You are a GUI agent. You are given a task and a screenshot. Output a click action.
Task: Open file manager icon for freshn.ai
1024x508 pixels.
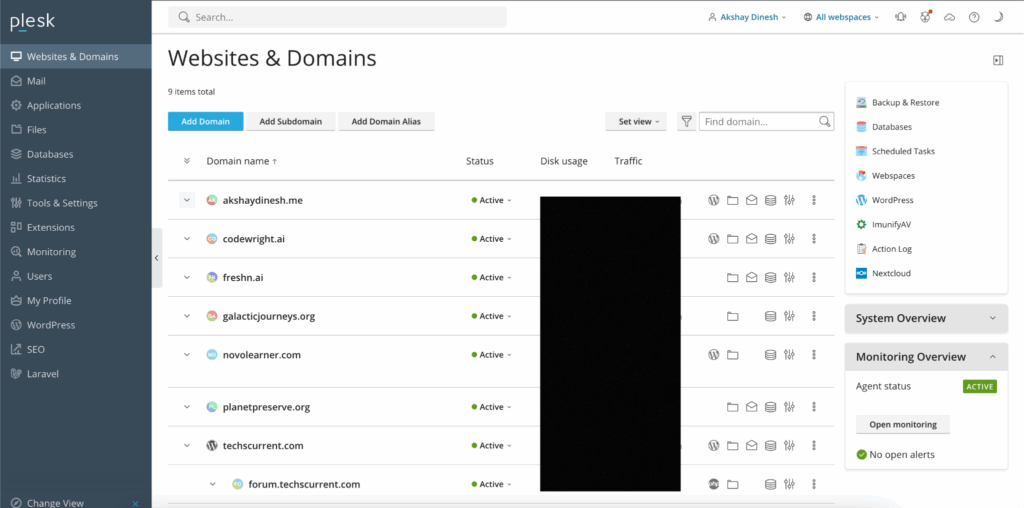[x=733, y=278]
